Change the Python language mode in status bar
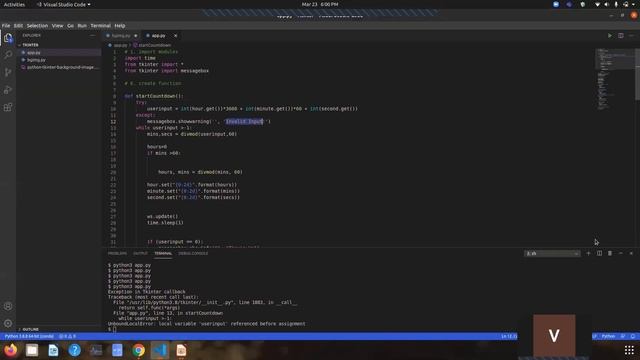Viewport: 640px width, 360px height. coord(608,336)
